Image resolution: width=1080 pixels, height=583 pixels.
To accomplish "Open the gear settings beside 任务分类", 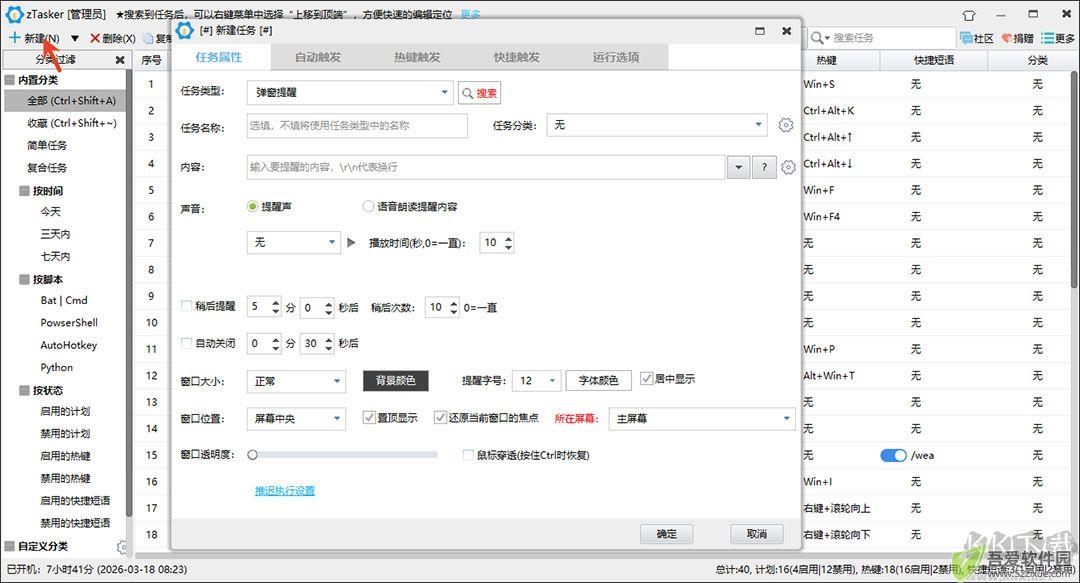I will [786, 125].
